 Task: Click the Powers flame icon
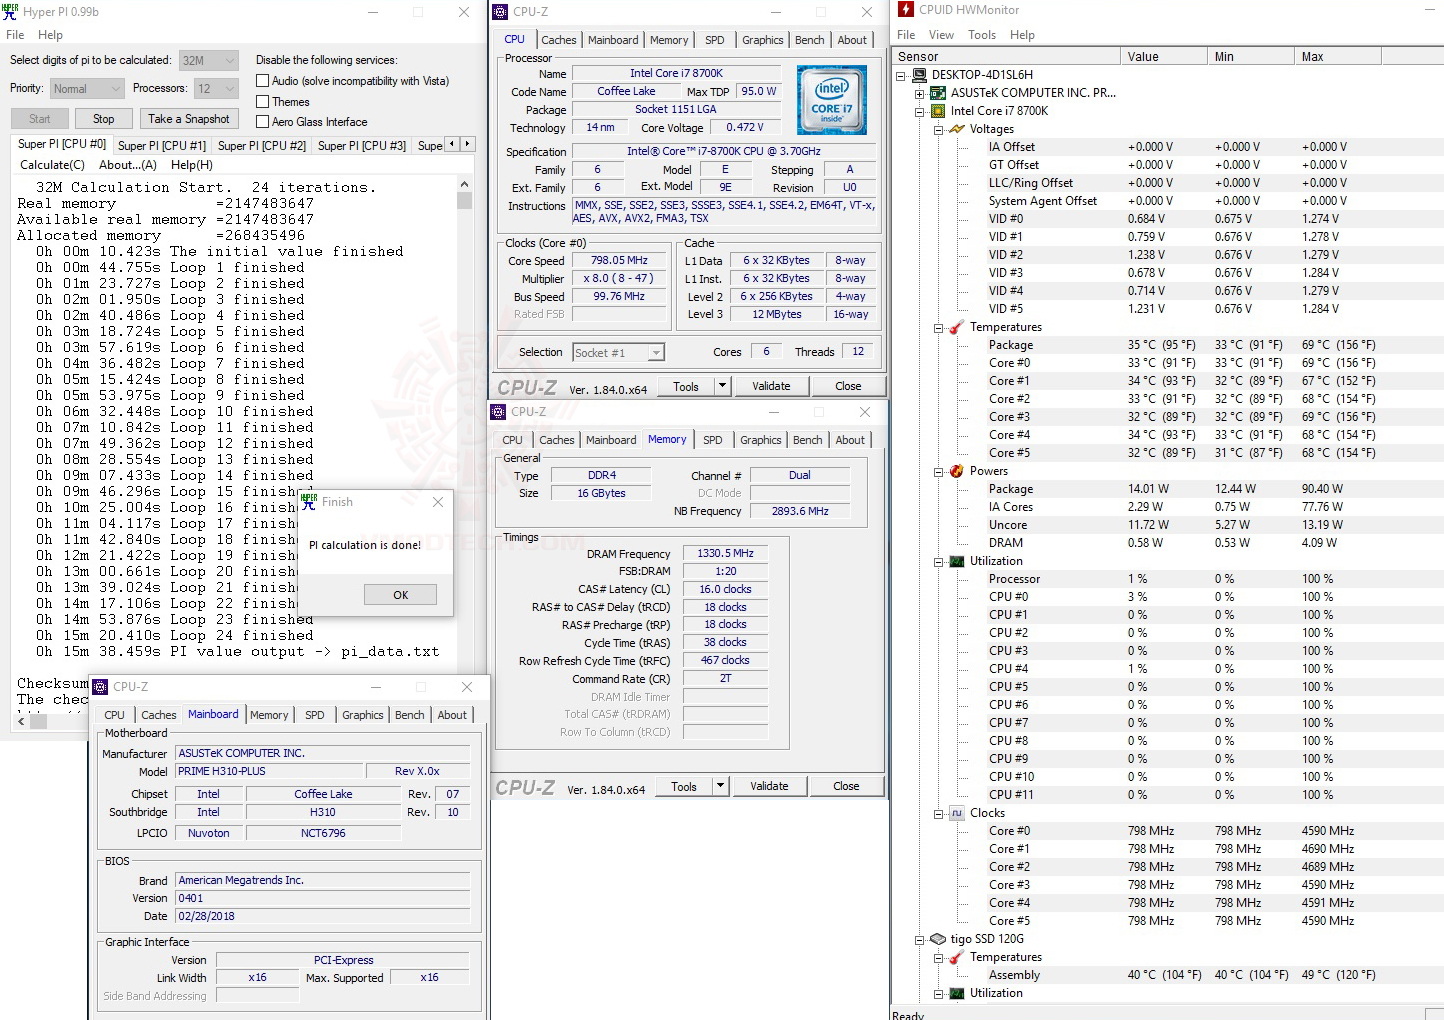pos(957,471)
